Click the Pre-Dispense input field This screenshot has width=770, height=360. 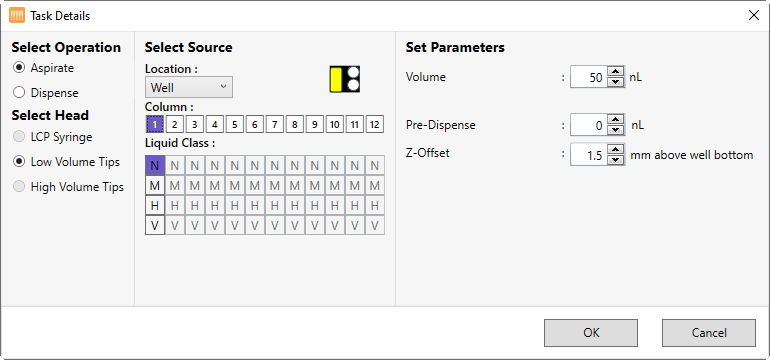(x=588, y=125)
